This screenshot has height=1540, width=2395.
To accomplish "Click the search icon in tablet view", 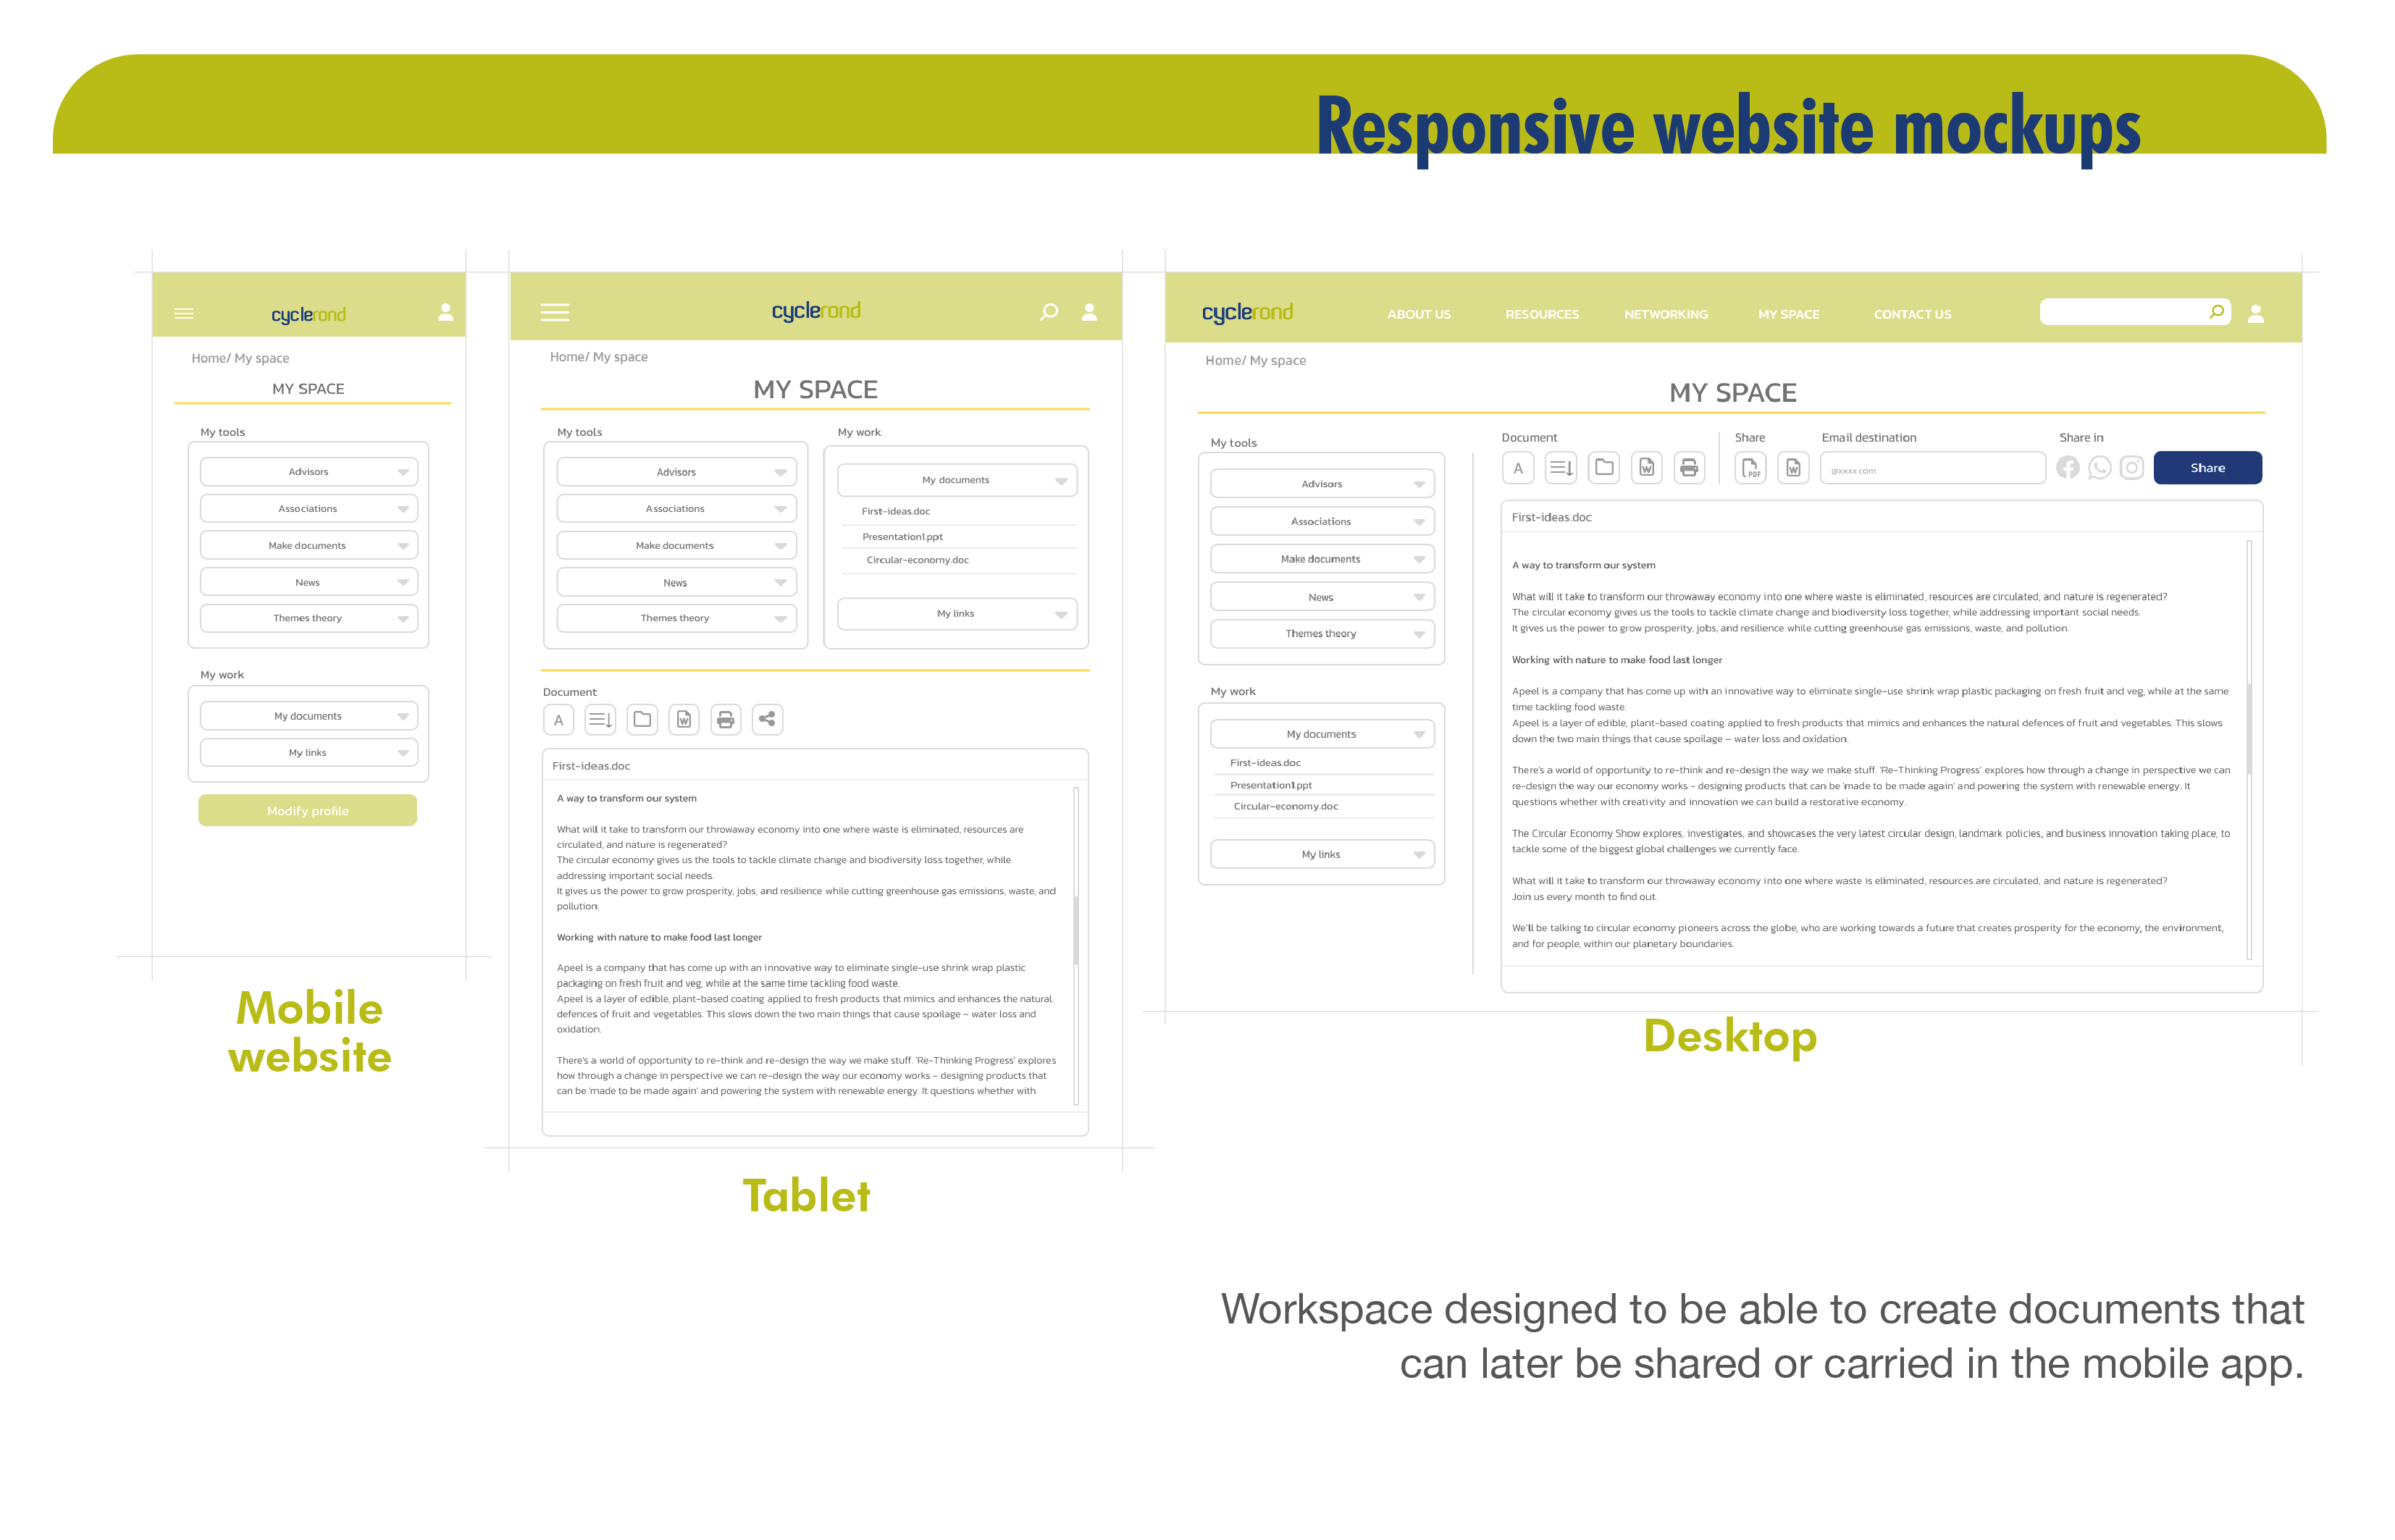I will point(1051,314).
